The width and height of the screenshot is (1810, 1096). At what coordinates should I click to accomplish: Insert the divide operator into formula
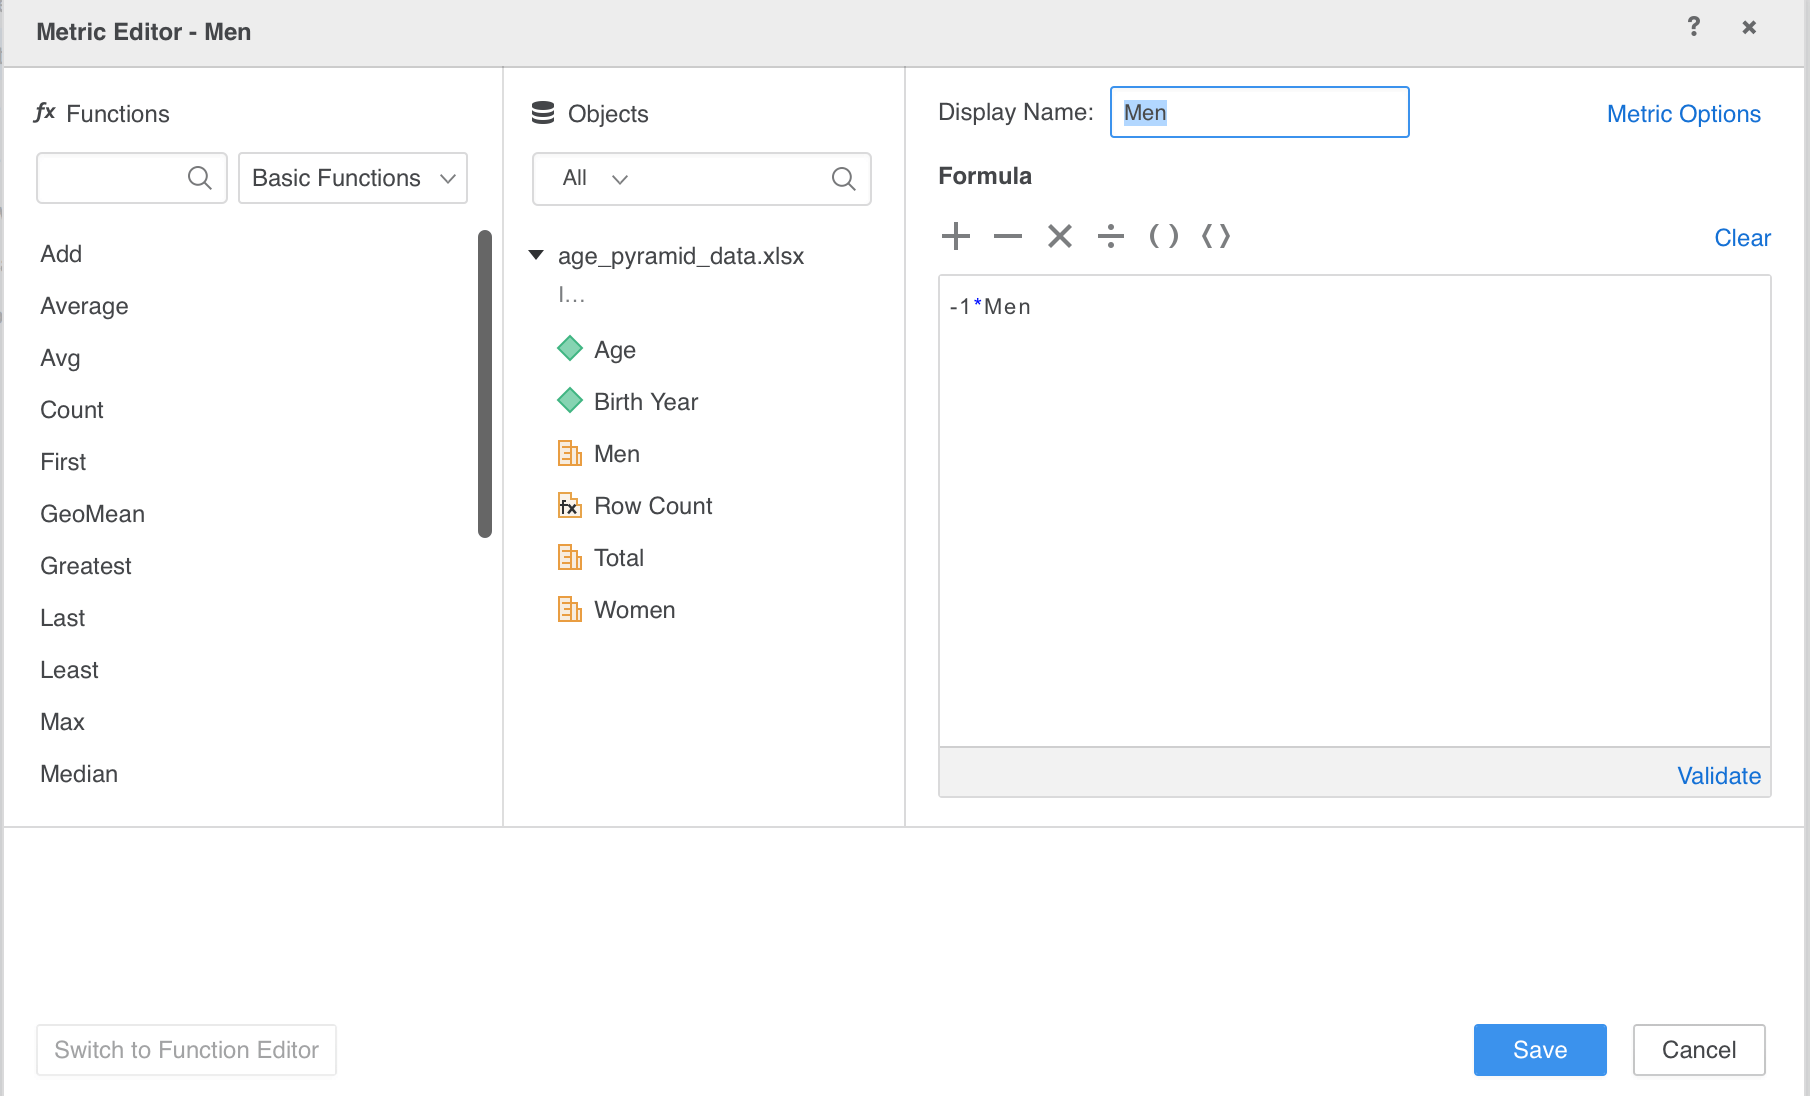(x=1111, y=237)
